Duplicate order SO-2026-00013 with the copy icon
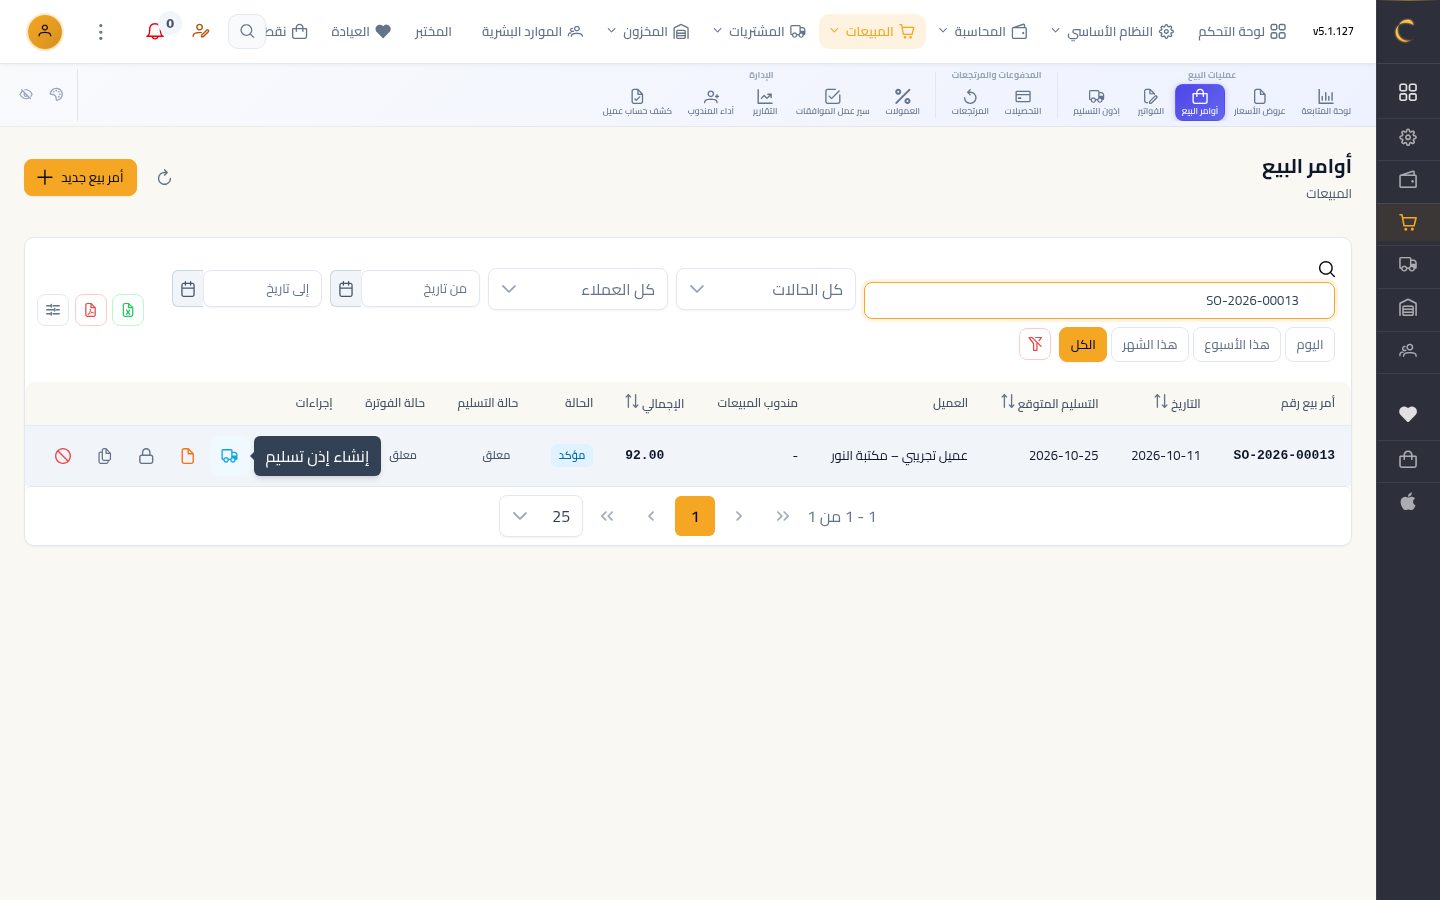This screenshot has height=900, width=1440. point(104,456)
